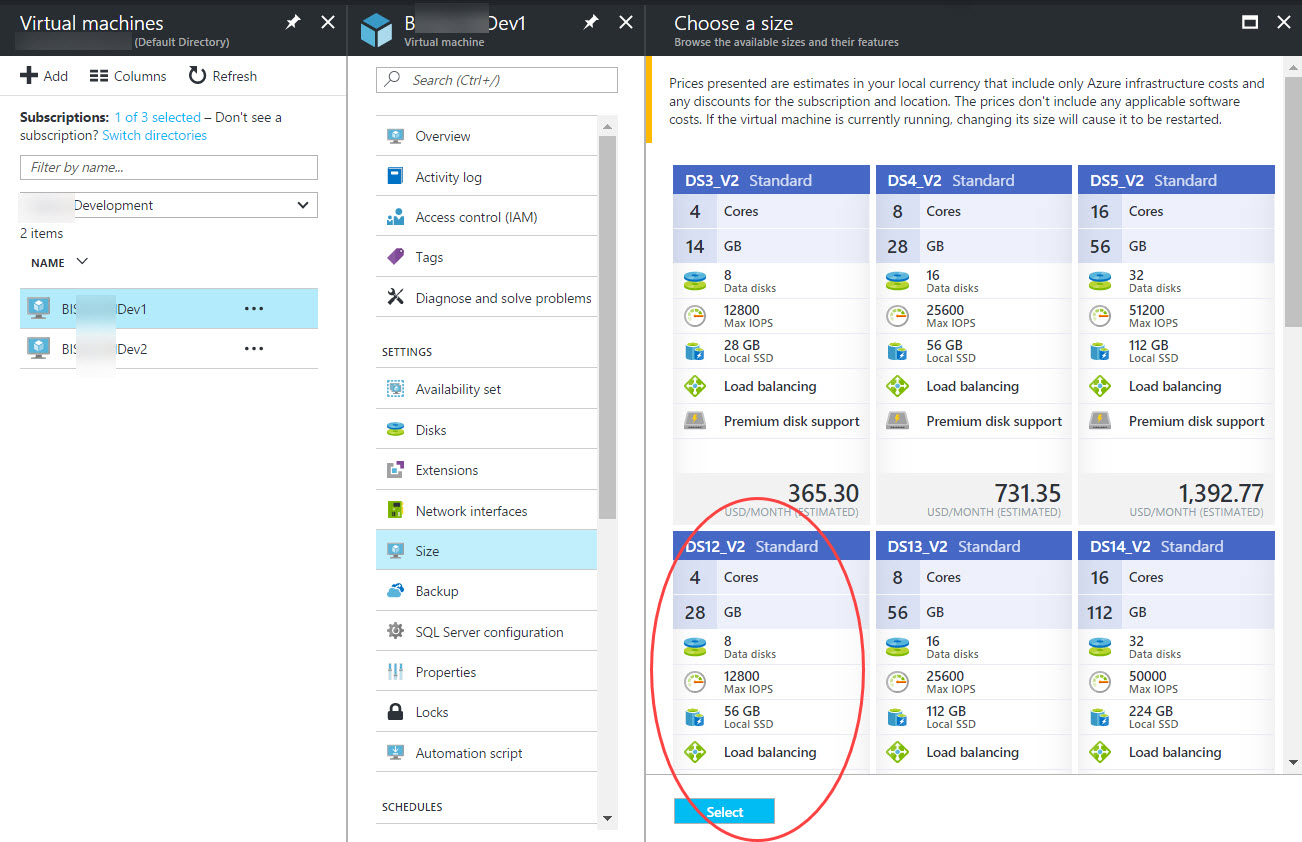Pin the Dev1 virtual machine blade
1302x842 pixels.
(591, 22)
